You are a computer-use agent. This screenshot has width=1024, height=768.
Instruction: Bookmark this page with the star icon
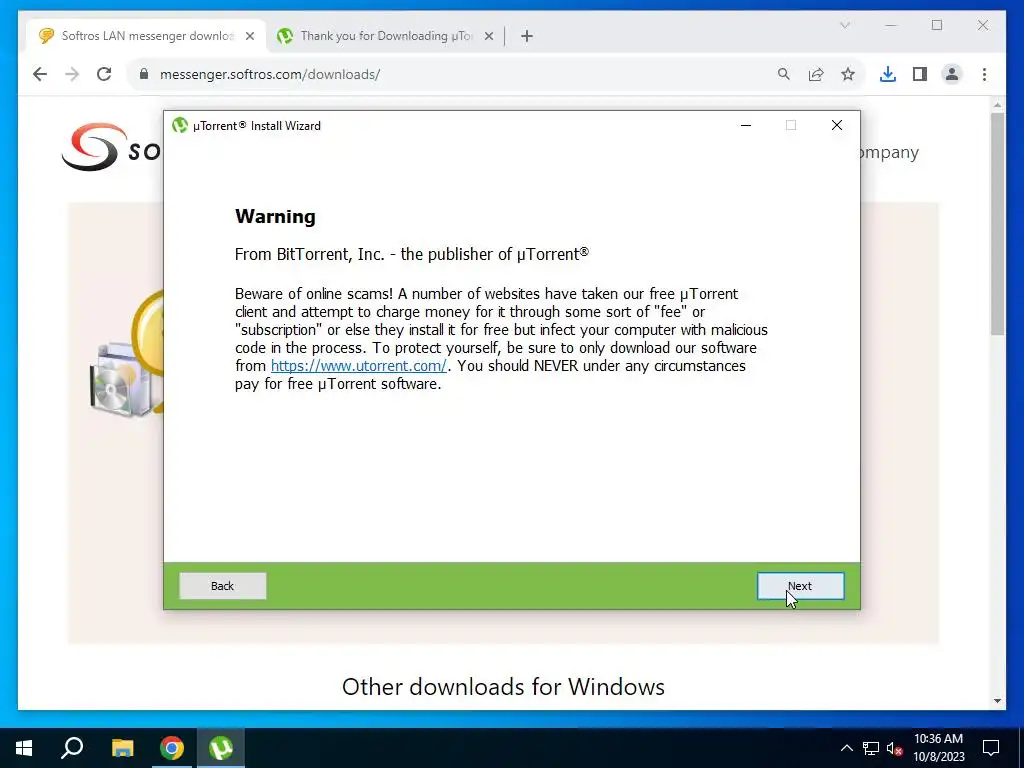coord(848,74)
